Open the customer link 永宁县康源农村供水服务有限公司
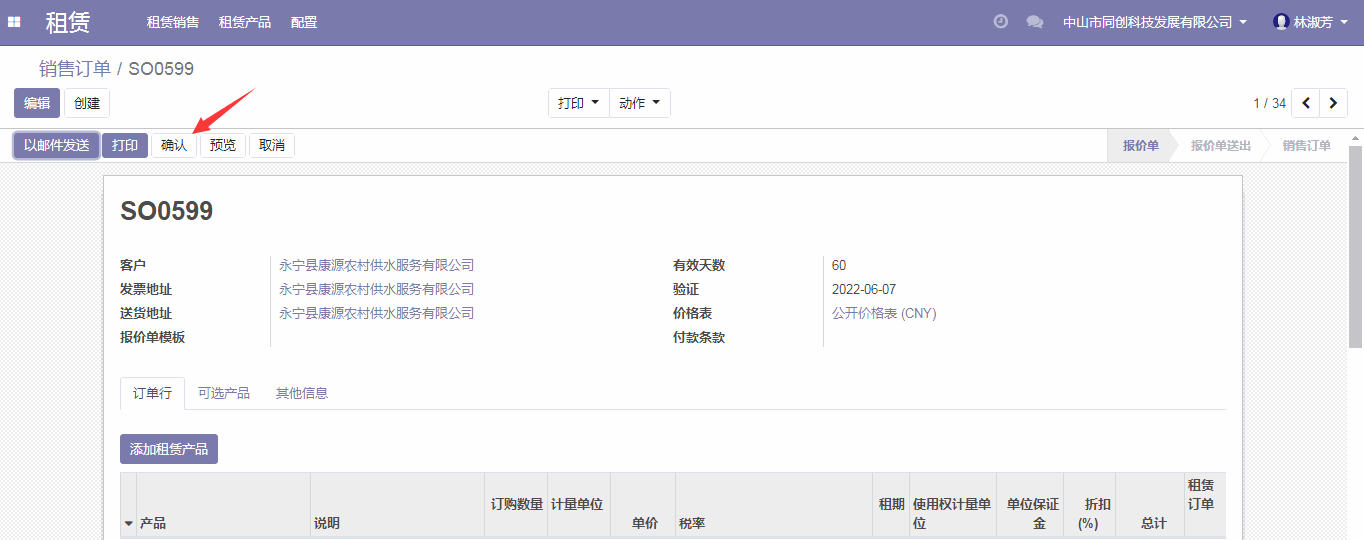1364x540 pixels. pyautogui.click(x=376, y=265)
